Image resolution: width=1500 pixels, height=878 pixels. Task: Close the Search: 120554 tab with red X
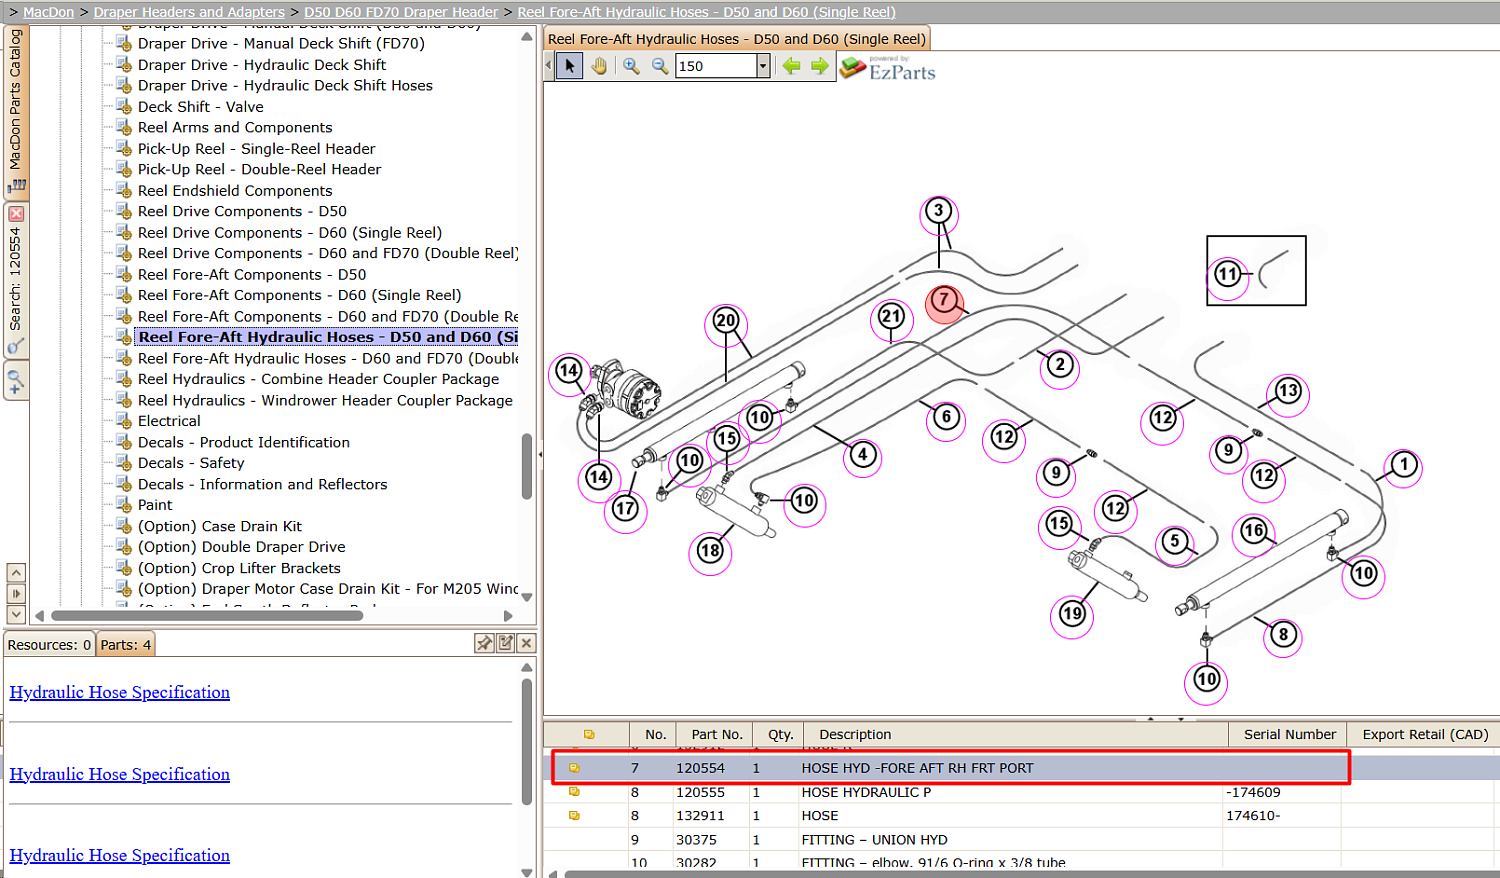[16, 214]
